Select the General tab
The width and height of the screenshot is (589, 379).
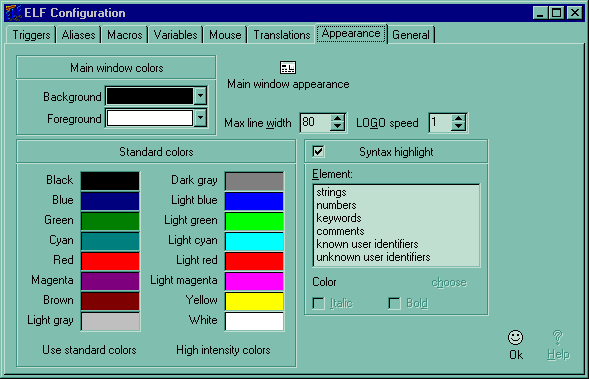[411, 35]
